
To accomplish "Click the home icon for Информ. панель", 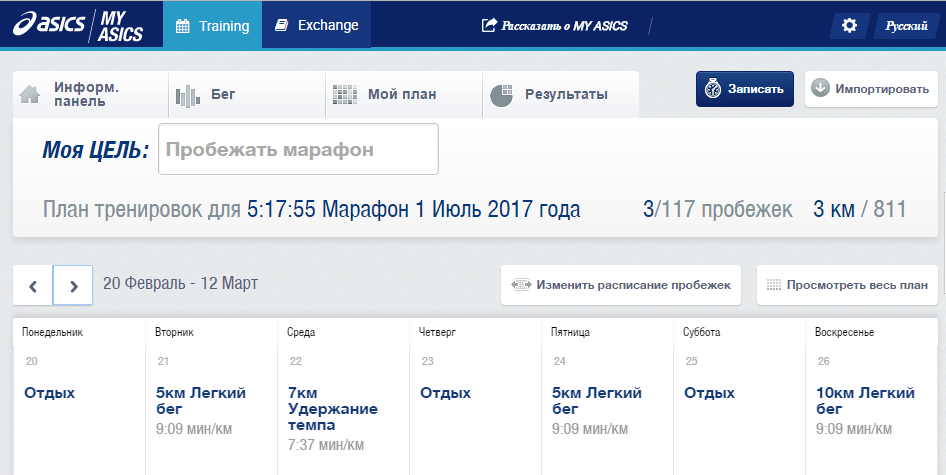I will (x=32, y=95).
